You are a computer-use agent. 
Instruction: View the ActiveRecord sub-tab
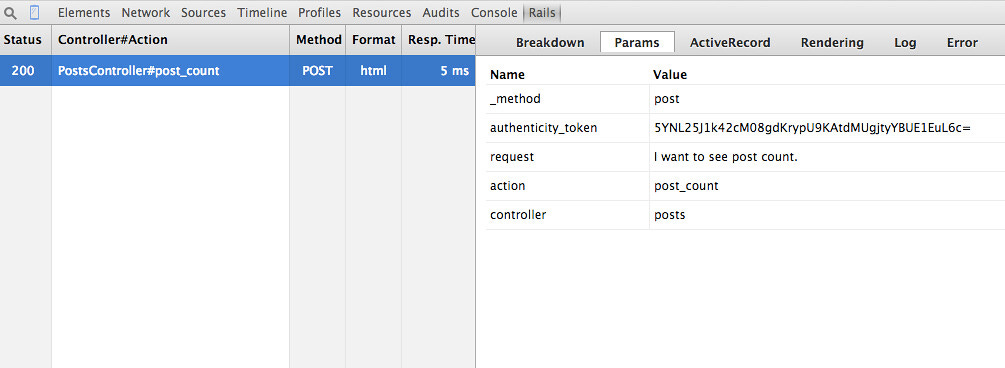pos(730,43)
